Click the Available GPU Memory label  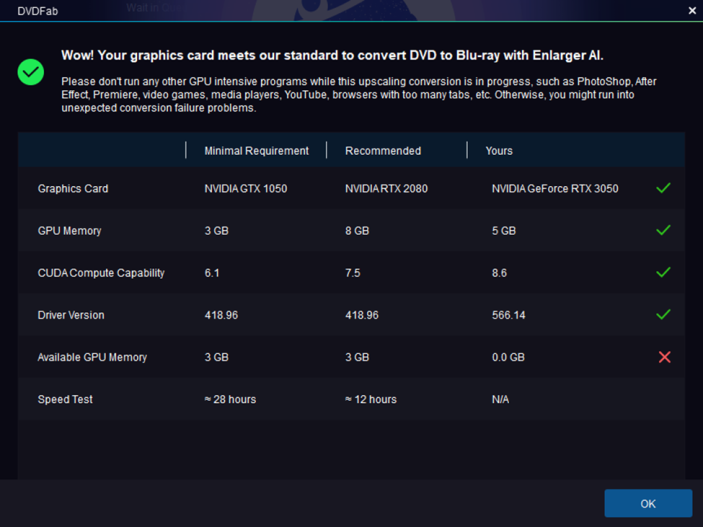92,357
